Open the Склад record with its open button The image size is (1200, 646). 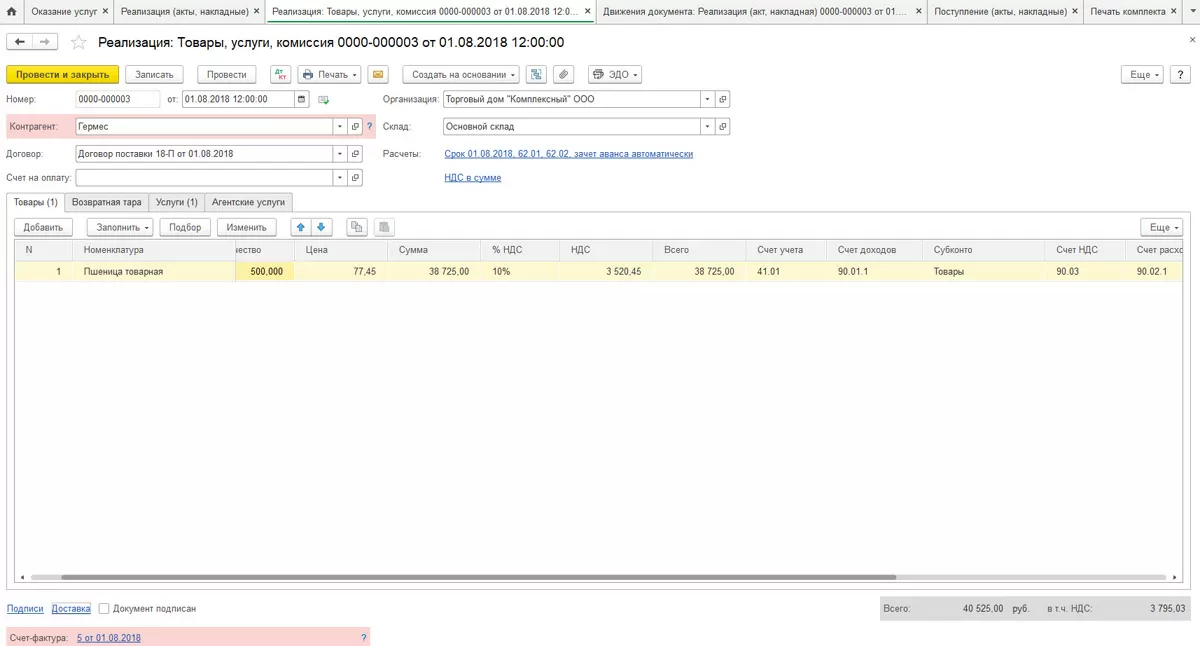tap(722, 127)
